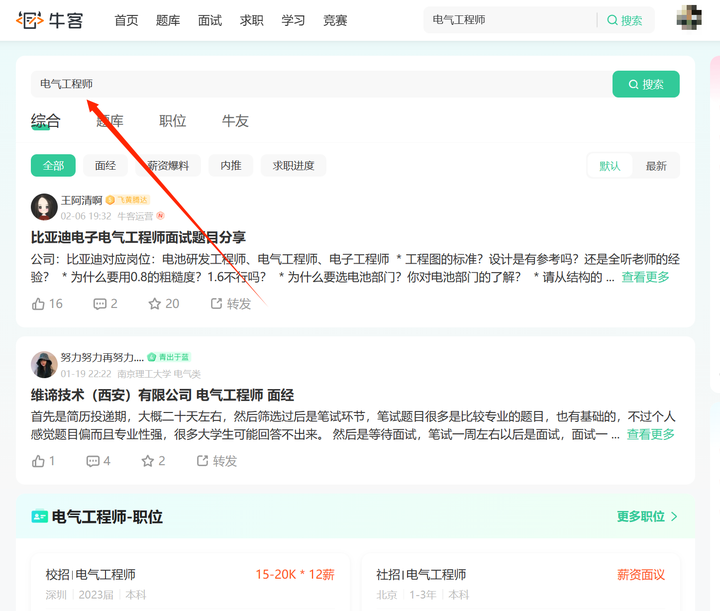Share the 比亚迪 post via 转发
The image size is (720, 611).
pyautogui.click(x=231, y=304)
